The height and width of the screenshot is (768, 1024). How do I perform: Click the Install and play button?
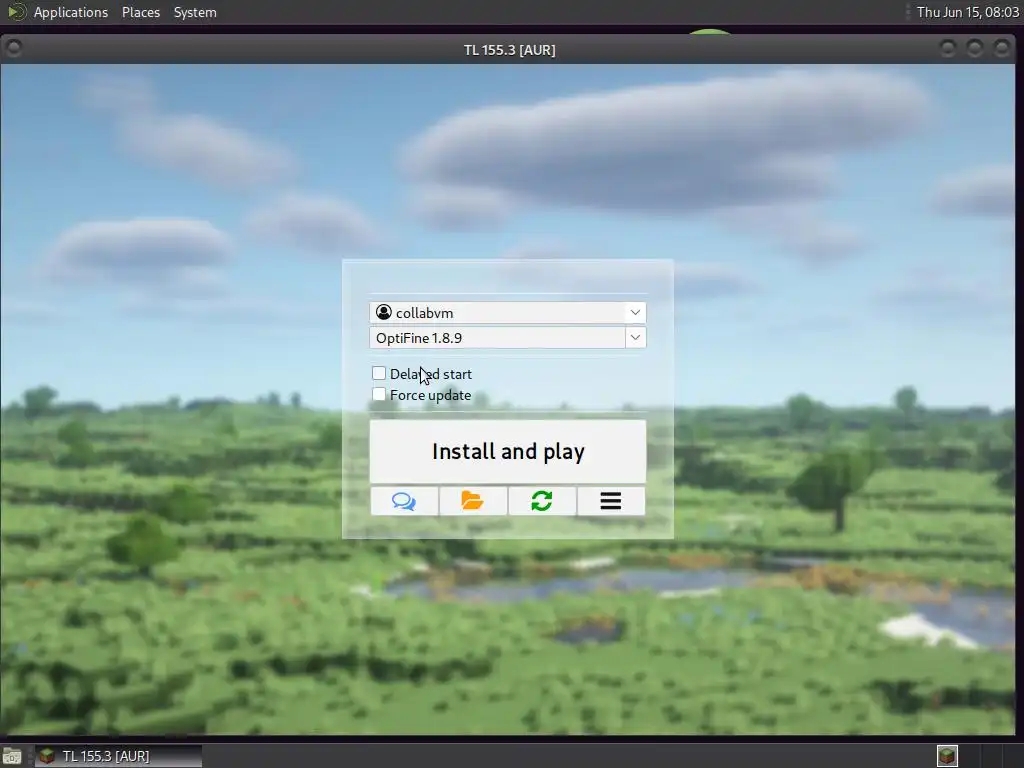coord(508,451)
